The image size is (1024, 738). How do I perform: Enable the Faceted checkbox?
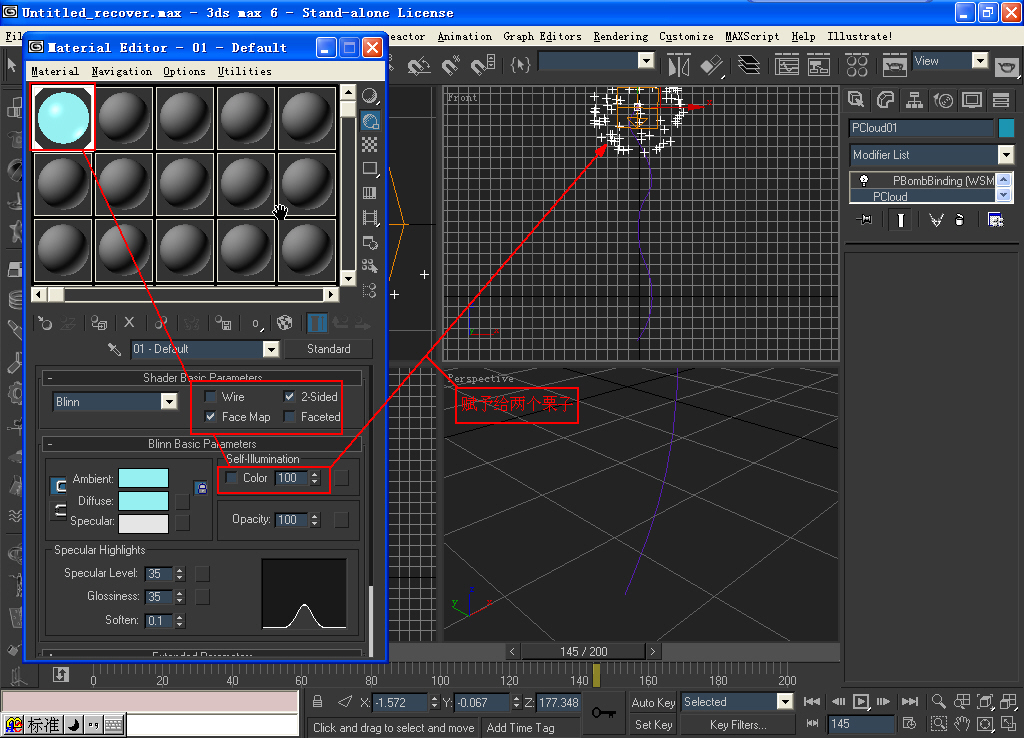pyautogui.click(x=289, y=417)
